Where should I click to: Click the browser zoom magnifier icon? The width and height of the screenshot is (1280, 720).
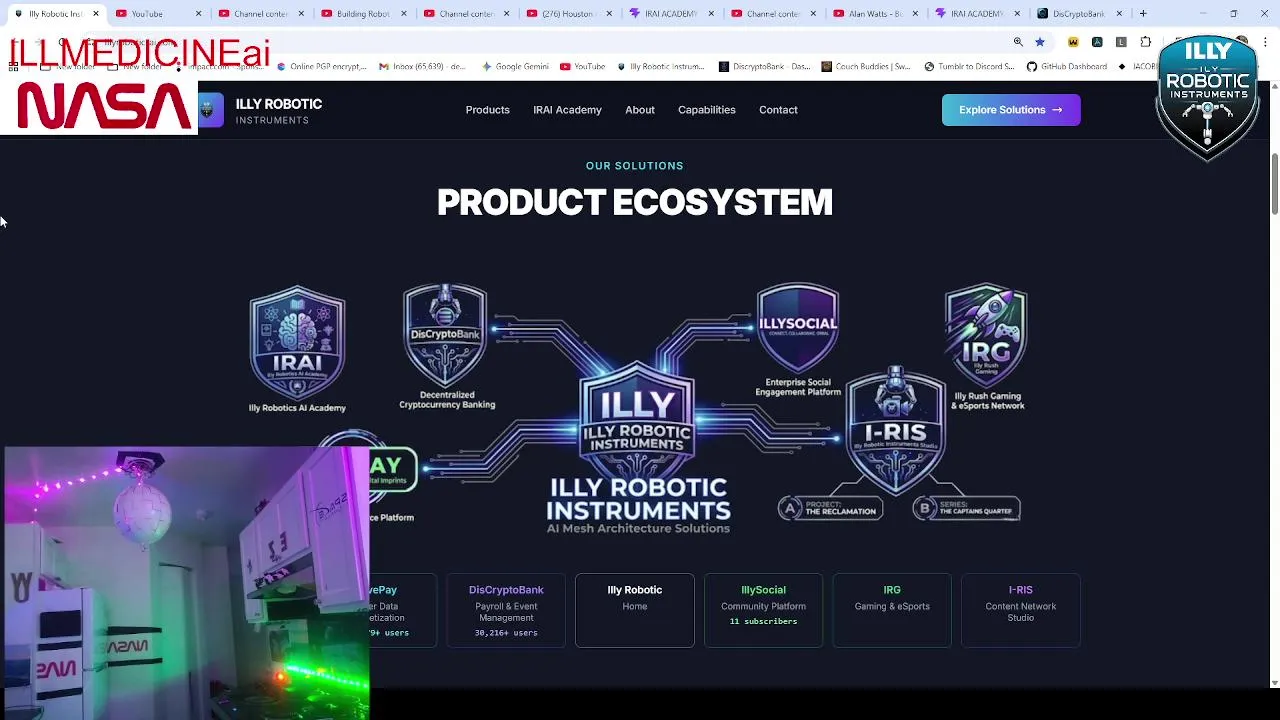click(x=1018, y=42)
